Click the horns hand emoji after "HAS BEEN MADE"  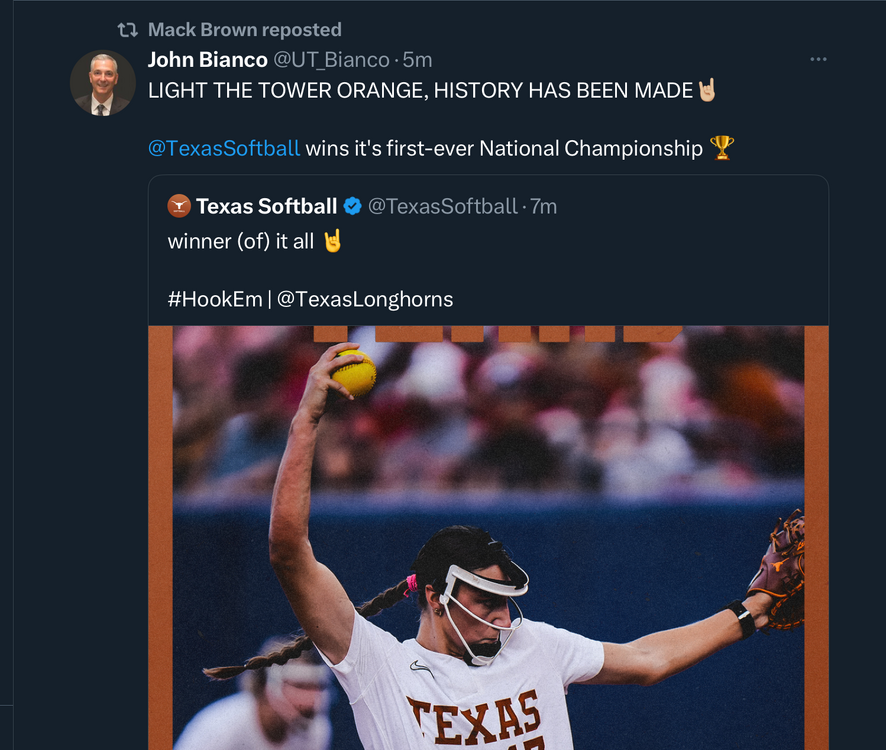coord(708,90)
